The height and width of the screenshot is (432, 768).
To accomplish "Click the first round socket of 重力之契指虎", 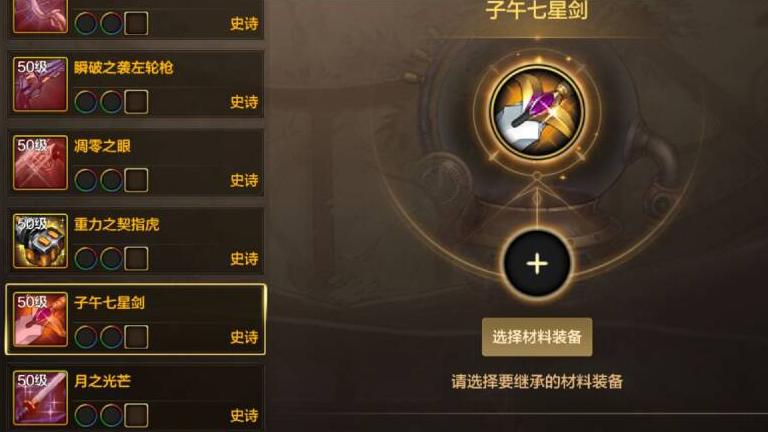I will [x=86, y=259].
